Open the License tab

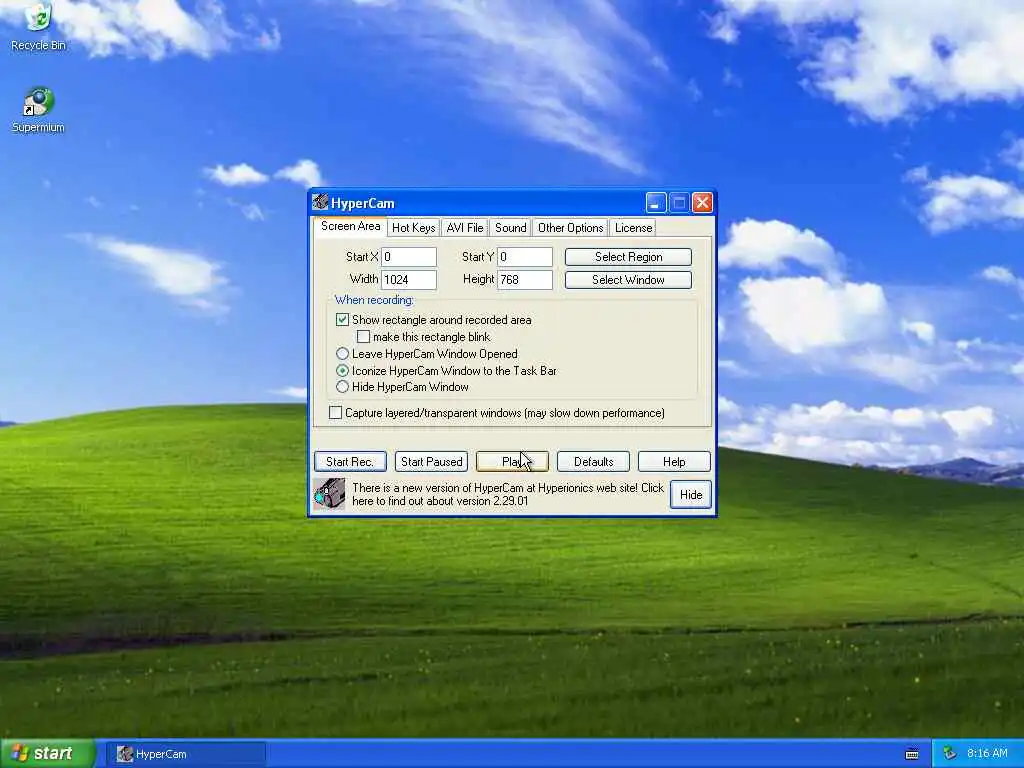(633, 228)
